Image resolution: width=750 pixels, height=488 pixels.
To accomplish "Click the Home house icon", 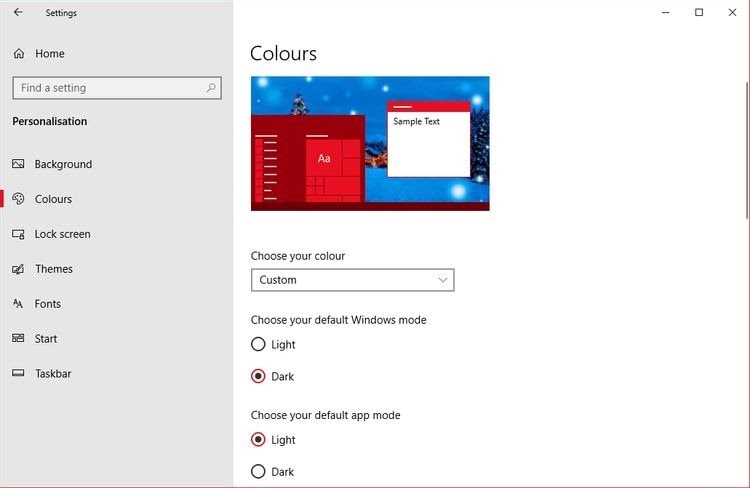I will tap(19, 54).
